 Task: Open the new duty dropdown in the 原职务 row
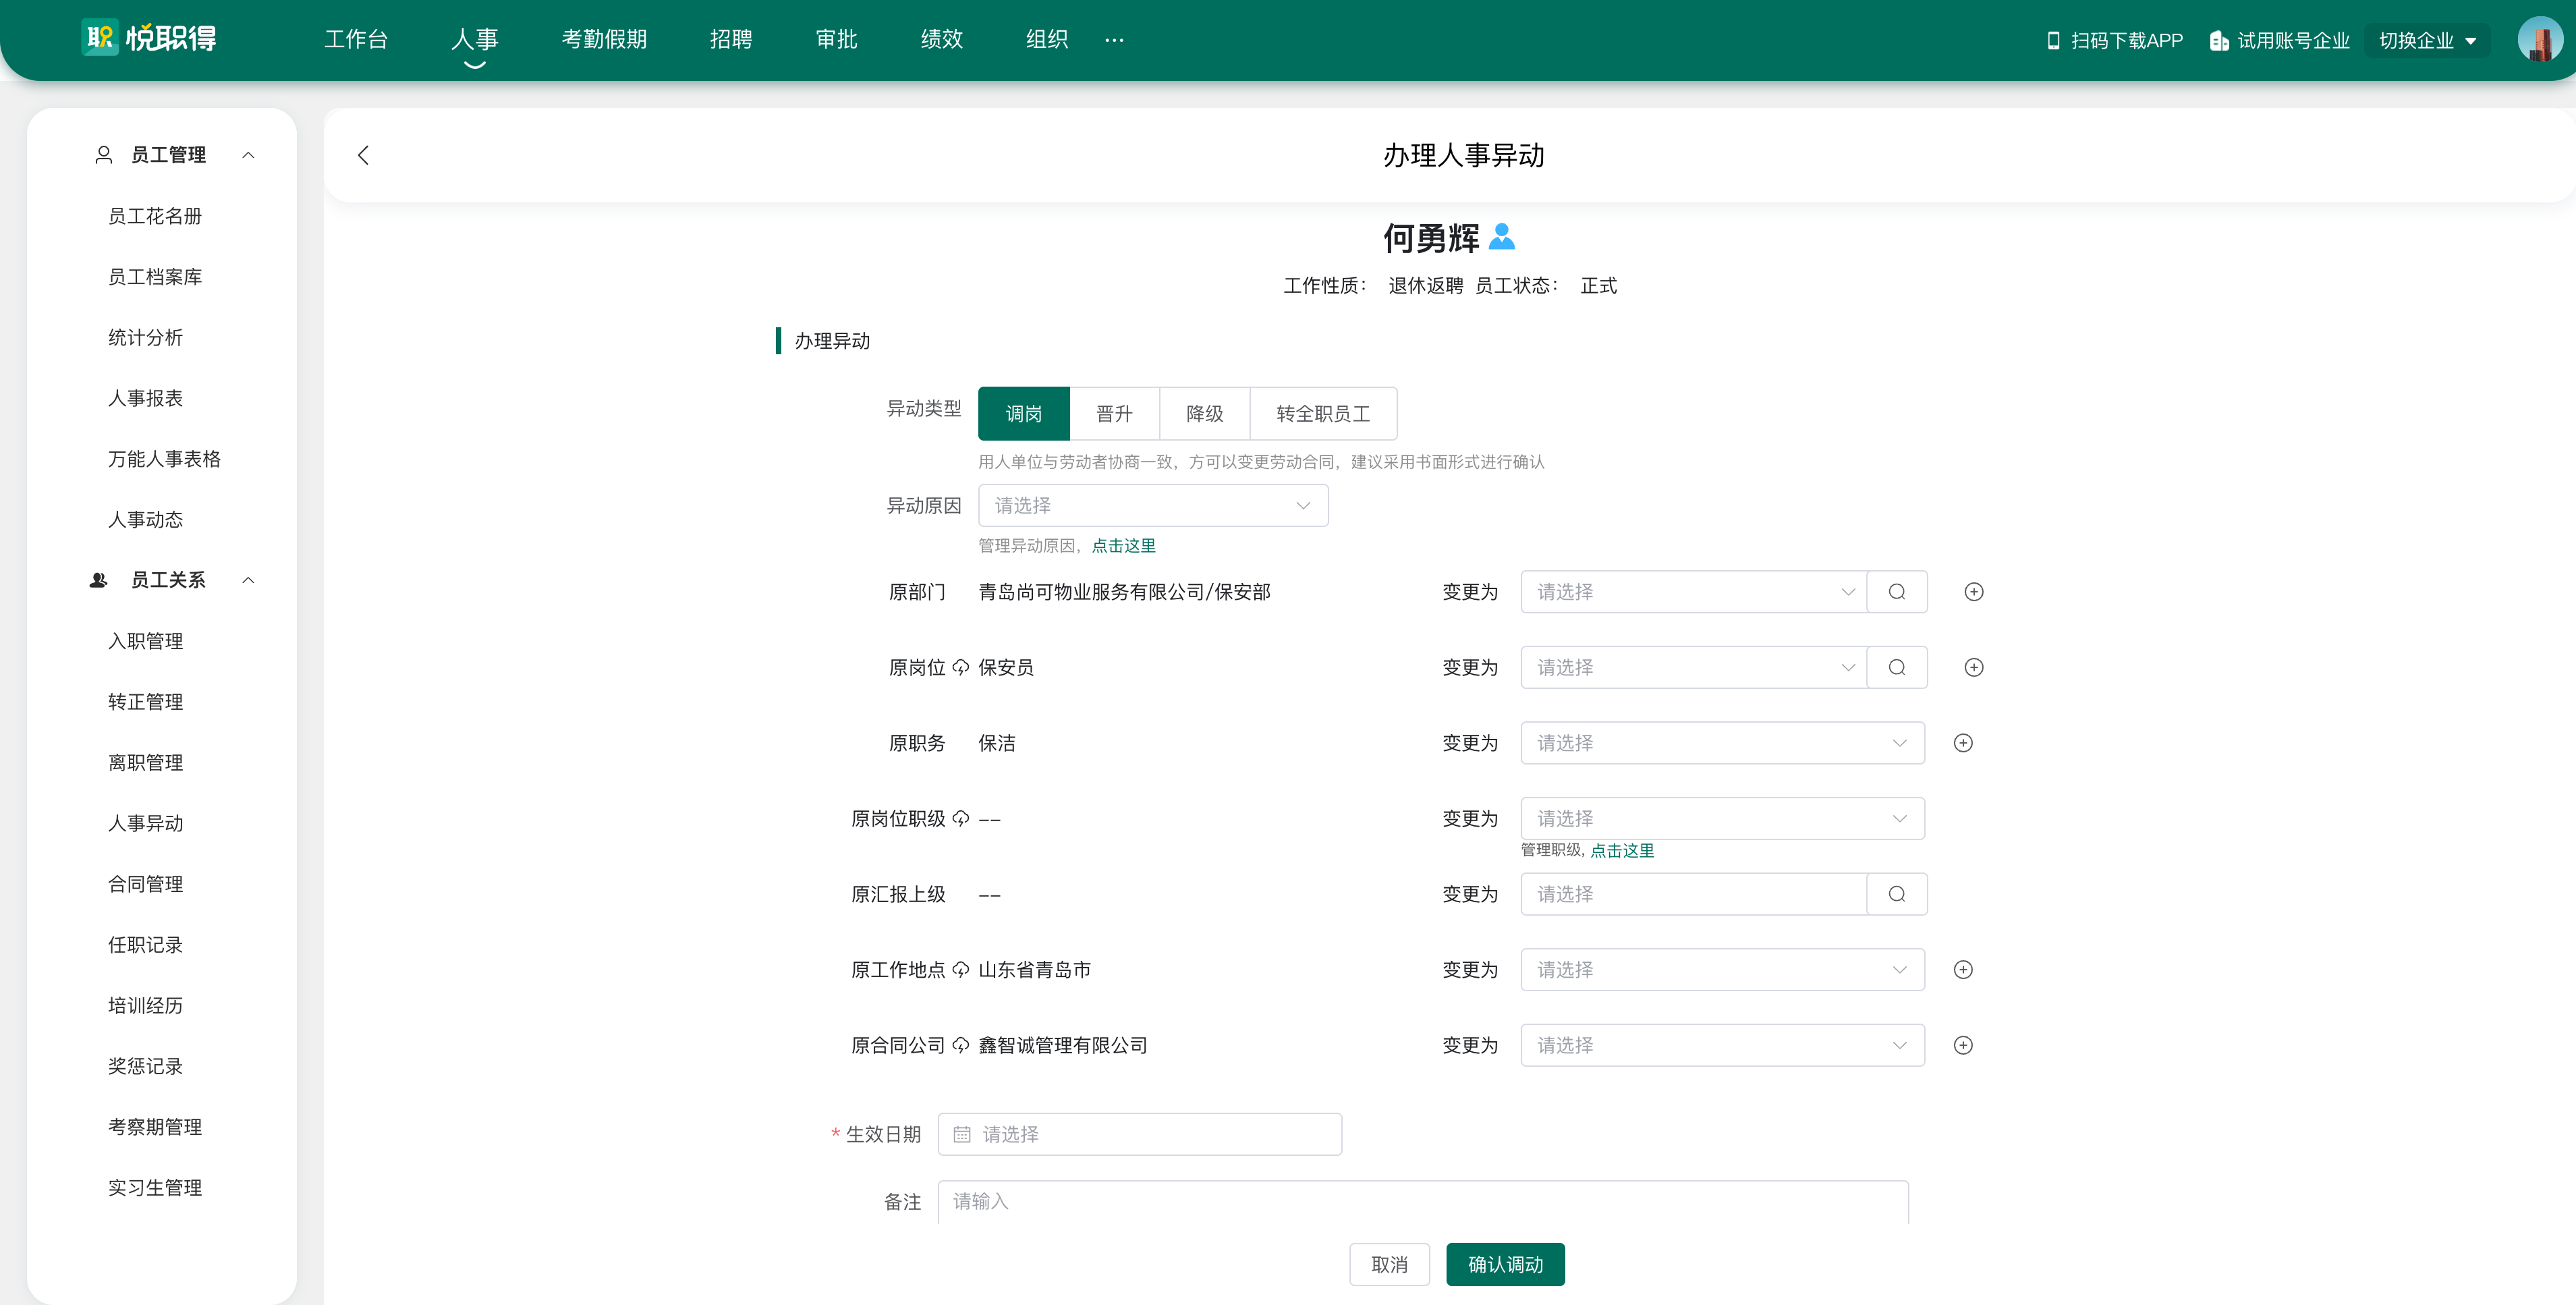(x=1722, y=743)
